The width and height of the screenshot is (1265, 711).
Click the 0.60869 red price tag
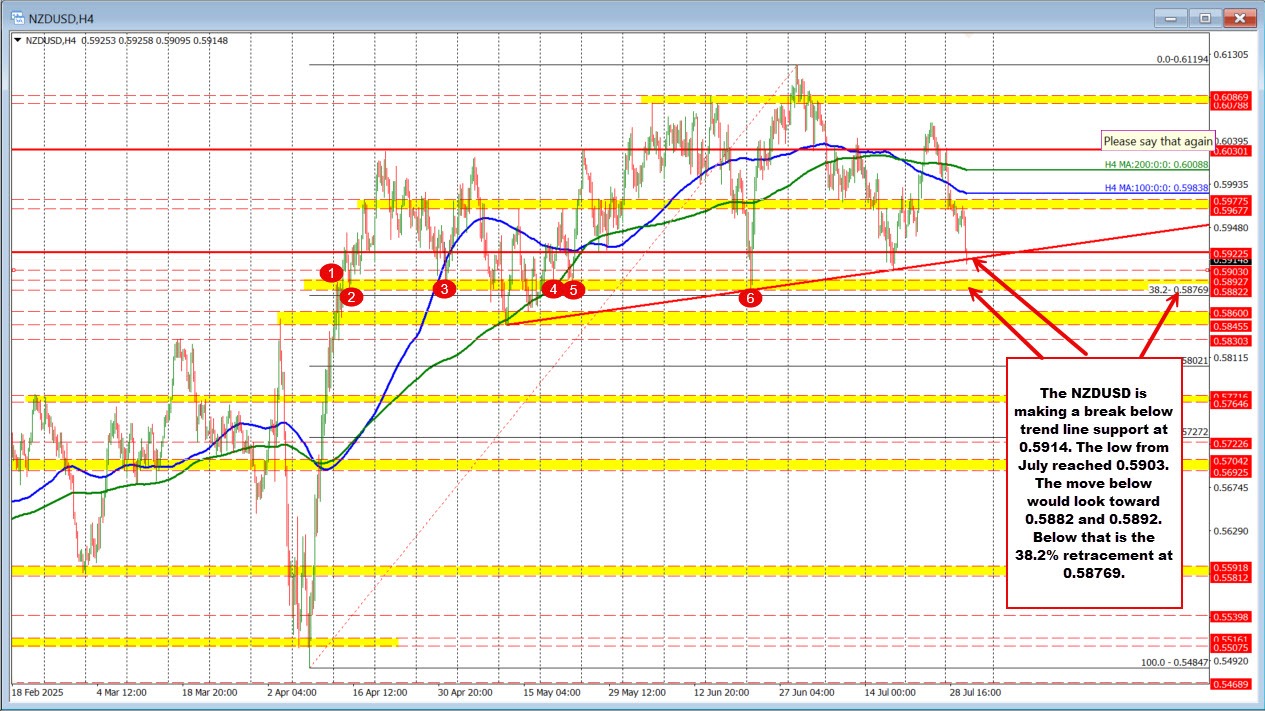pyautogui.click(x=1230, y=96)
